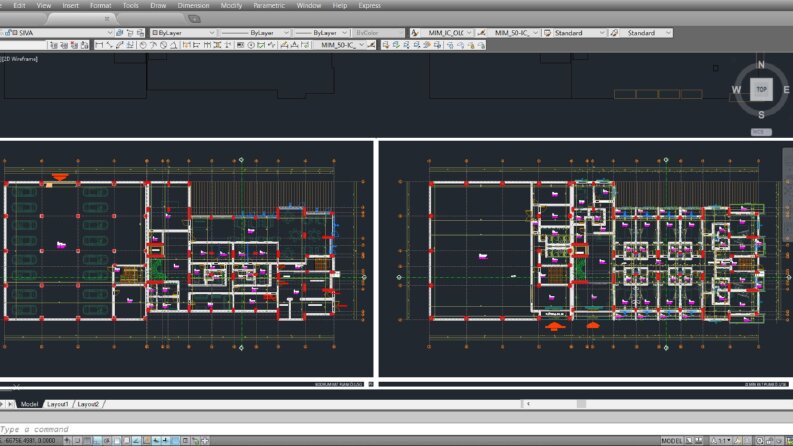Open the Edit menu
793x446 pixels.
tap(19, 6)
